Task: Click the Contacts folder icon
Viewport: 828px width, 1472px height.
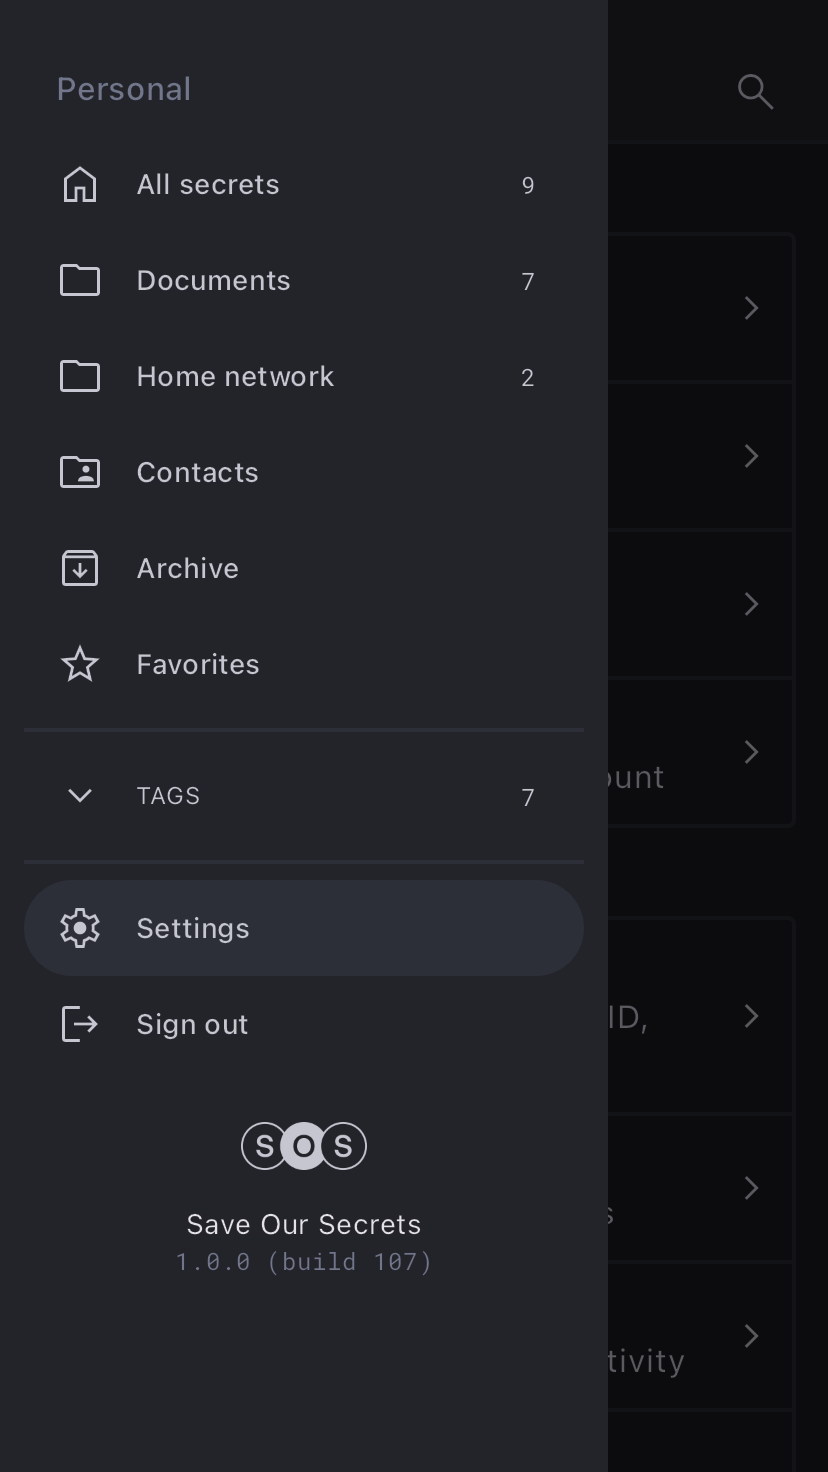Action: point(80,472)
